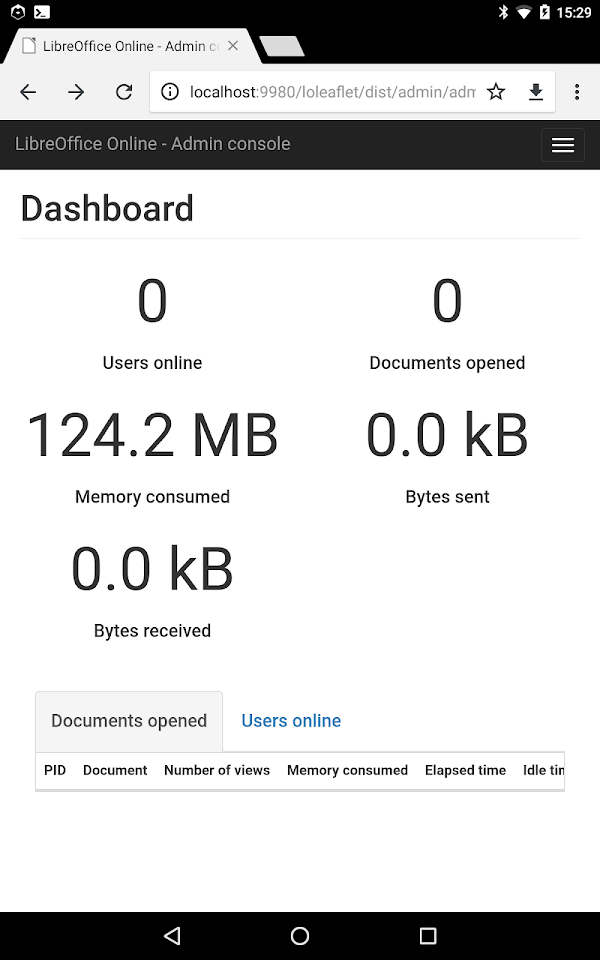
Task: Tap the terminal notification icon
Action: (x=42, y=12)
